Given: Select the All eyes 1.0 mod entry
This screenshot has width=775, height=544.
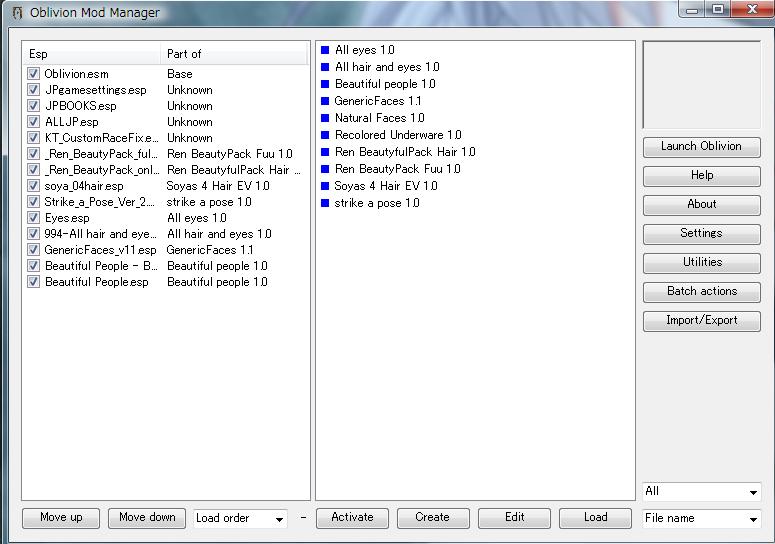Looking at the screenshot, I should click(364, 50).
